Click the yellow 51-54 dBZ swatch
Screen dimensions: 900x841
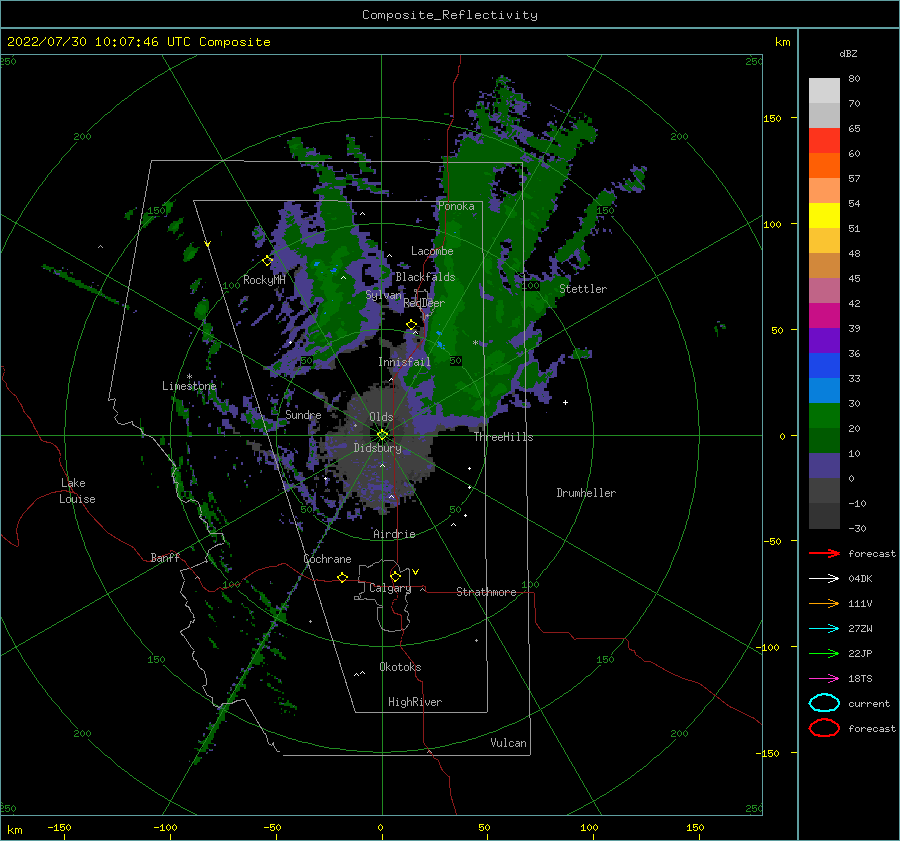[x=824, y=215]
